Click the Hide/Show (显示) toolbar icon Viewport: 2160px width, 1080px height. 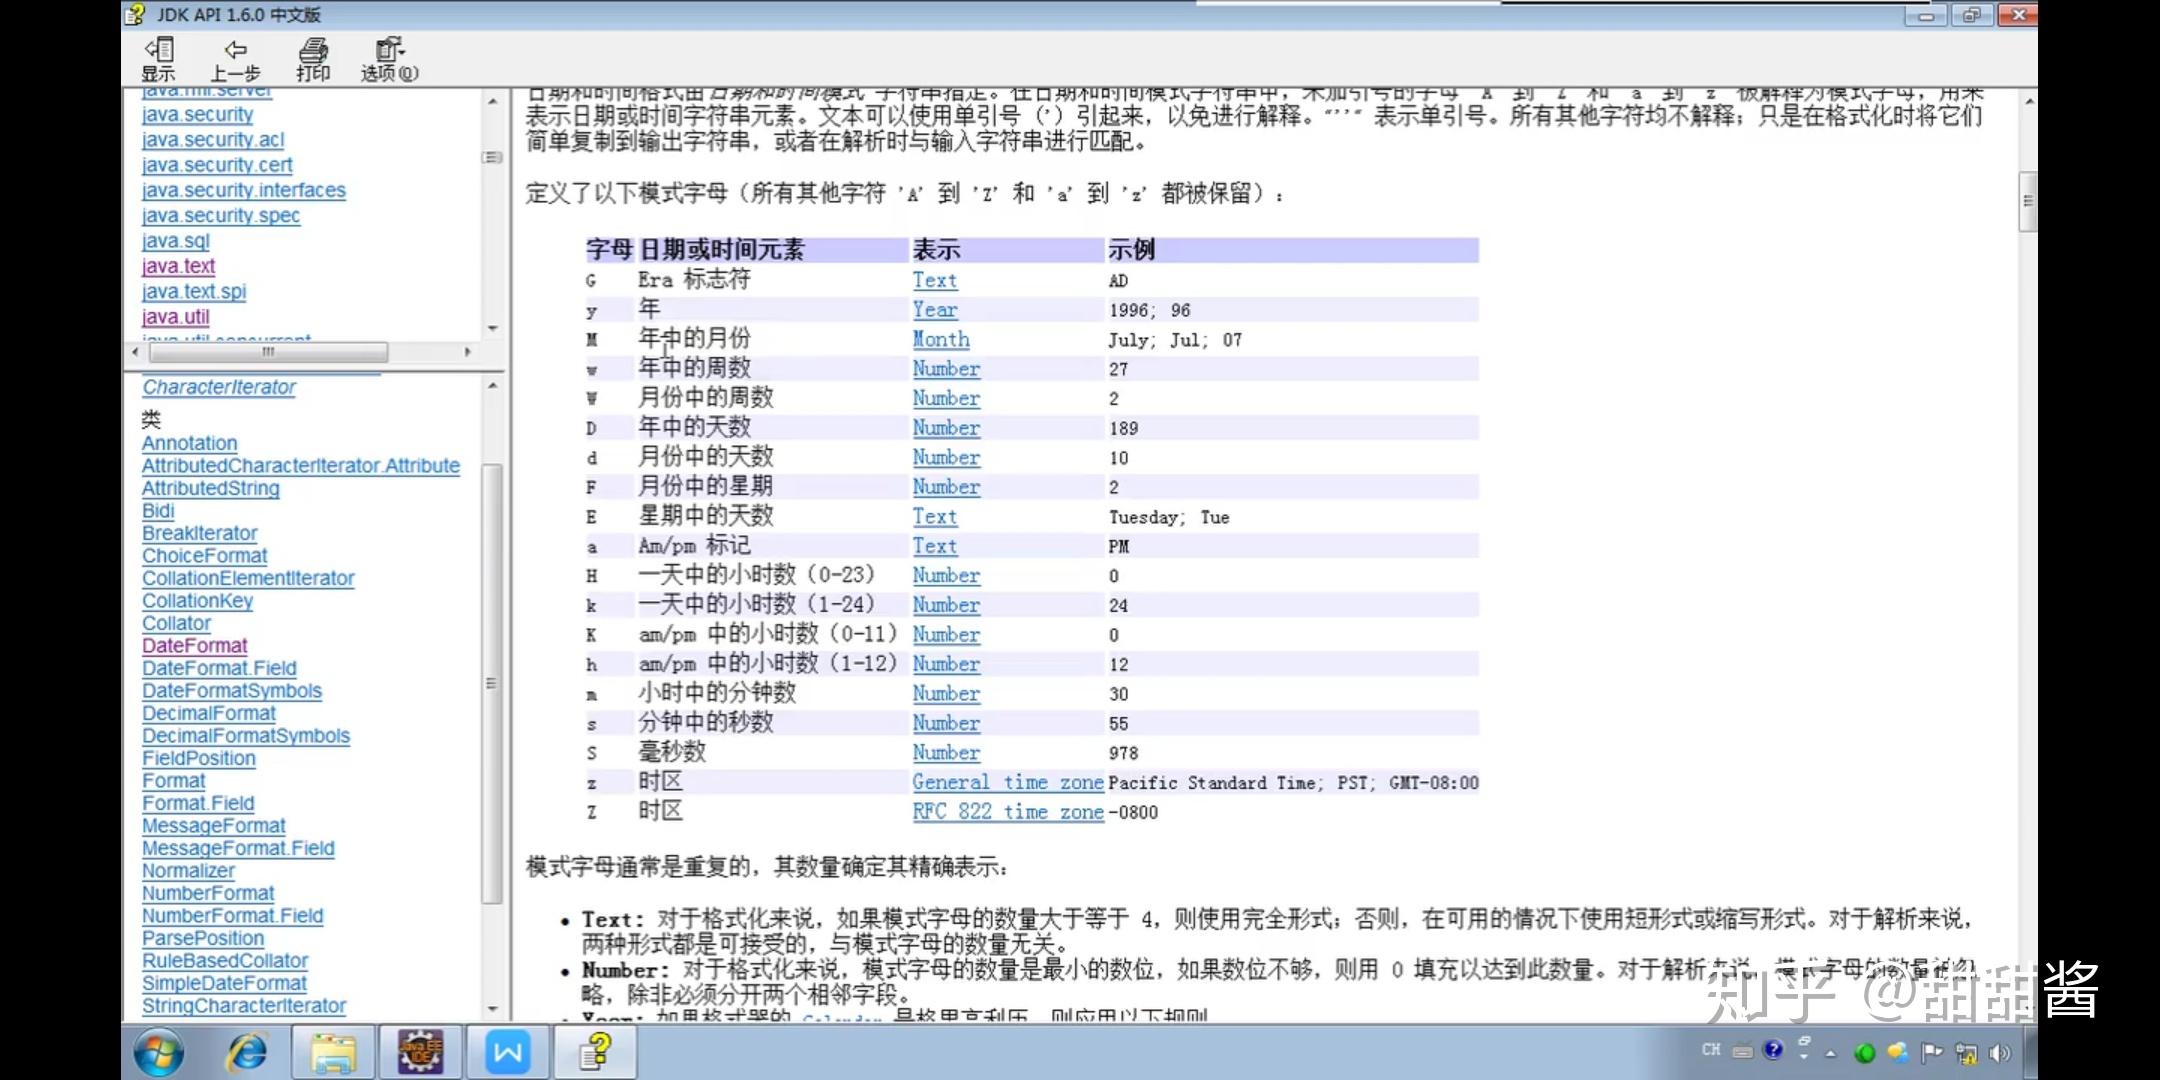coord(158,59)
